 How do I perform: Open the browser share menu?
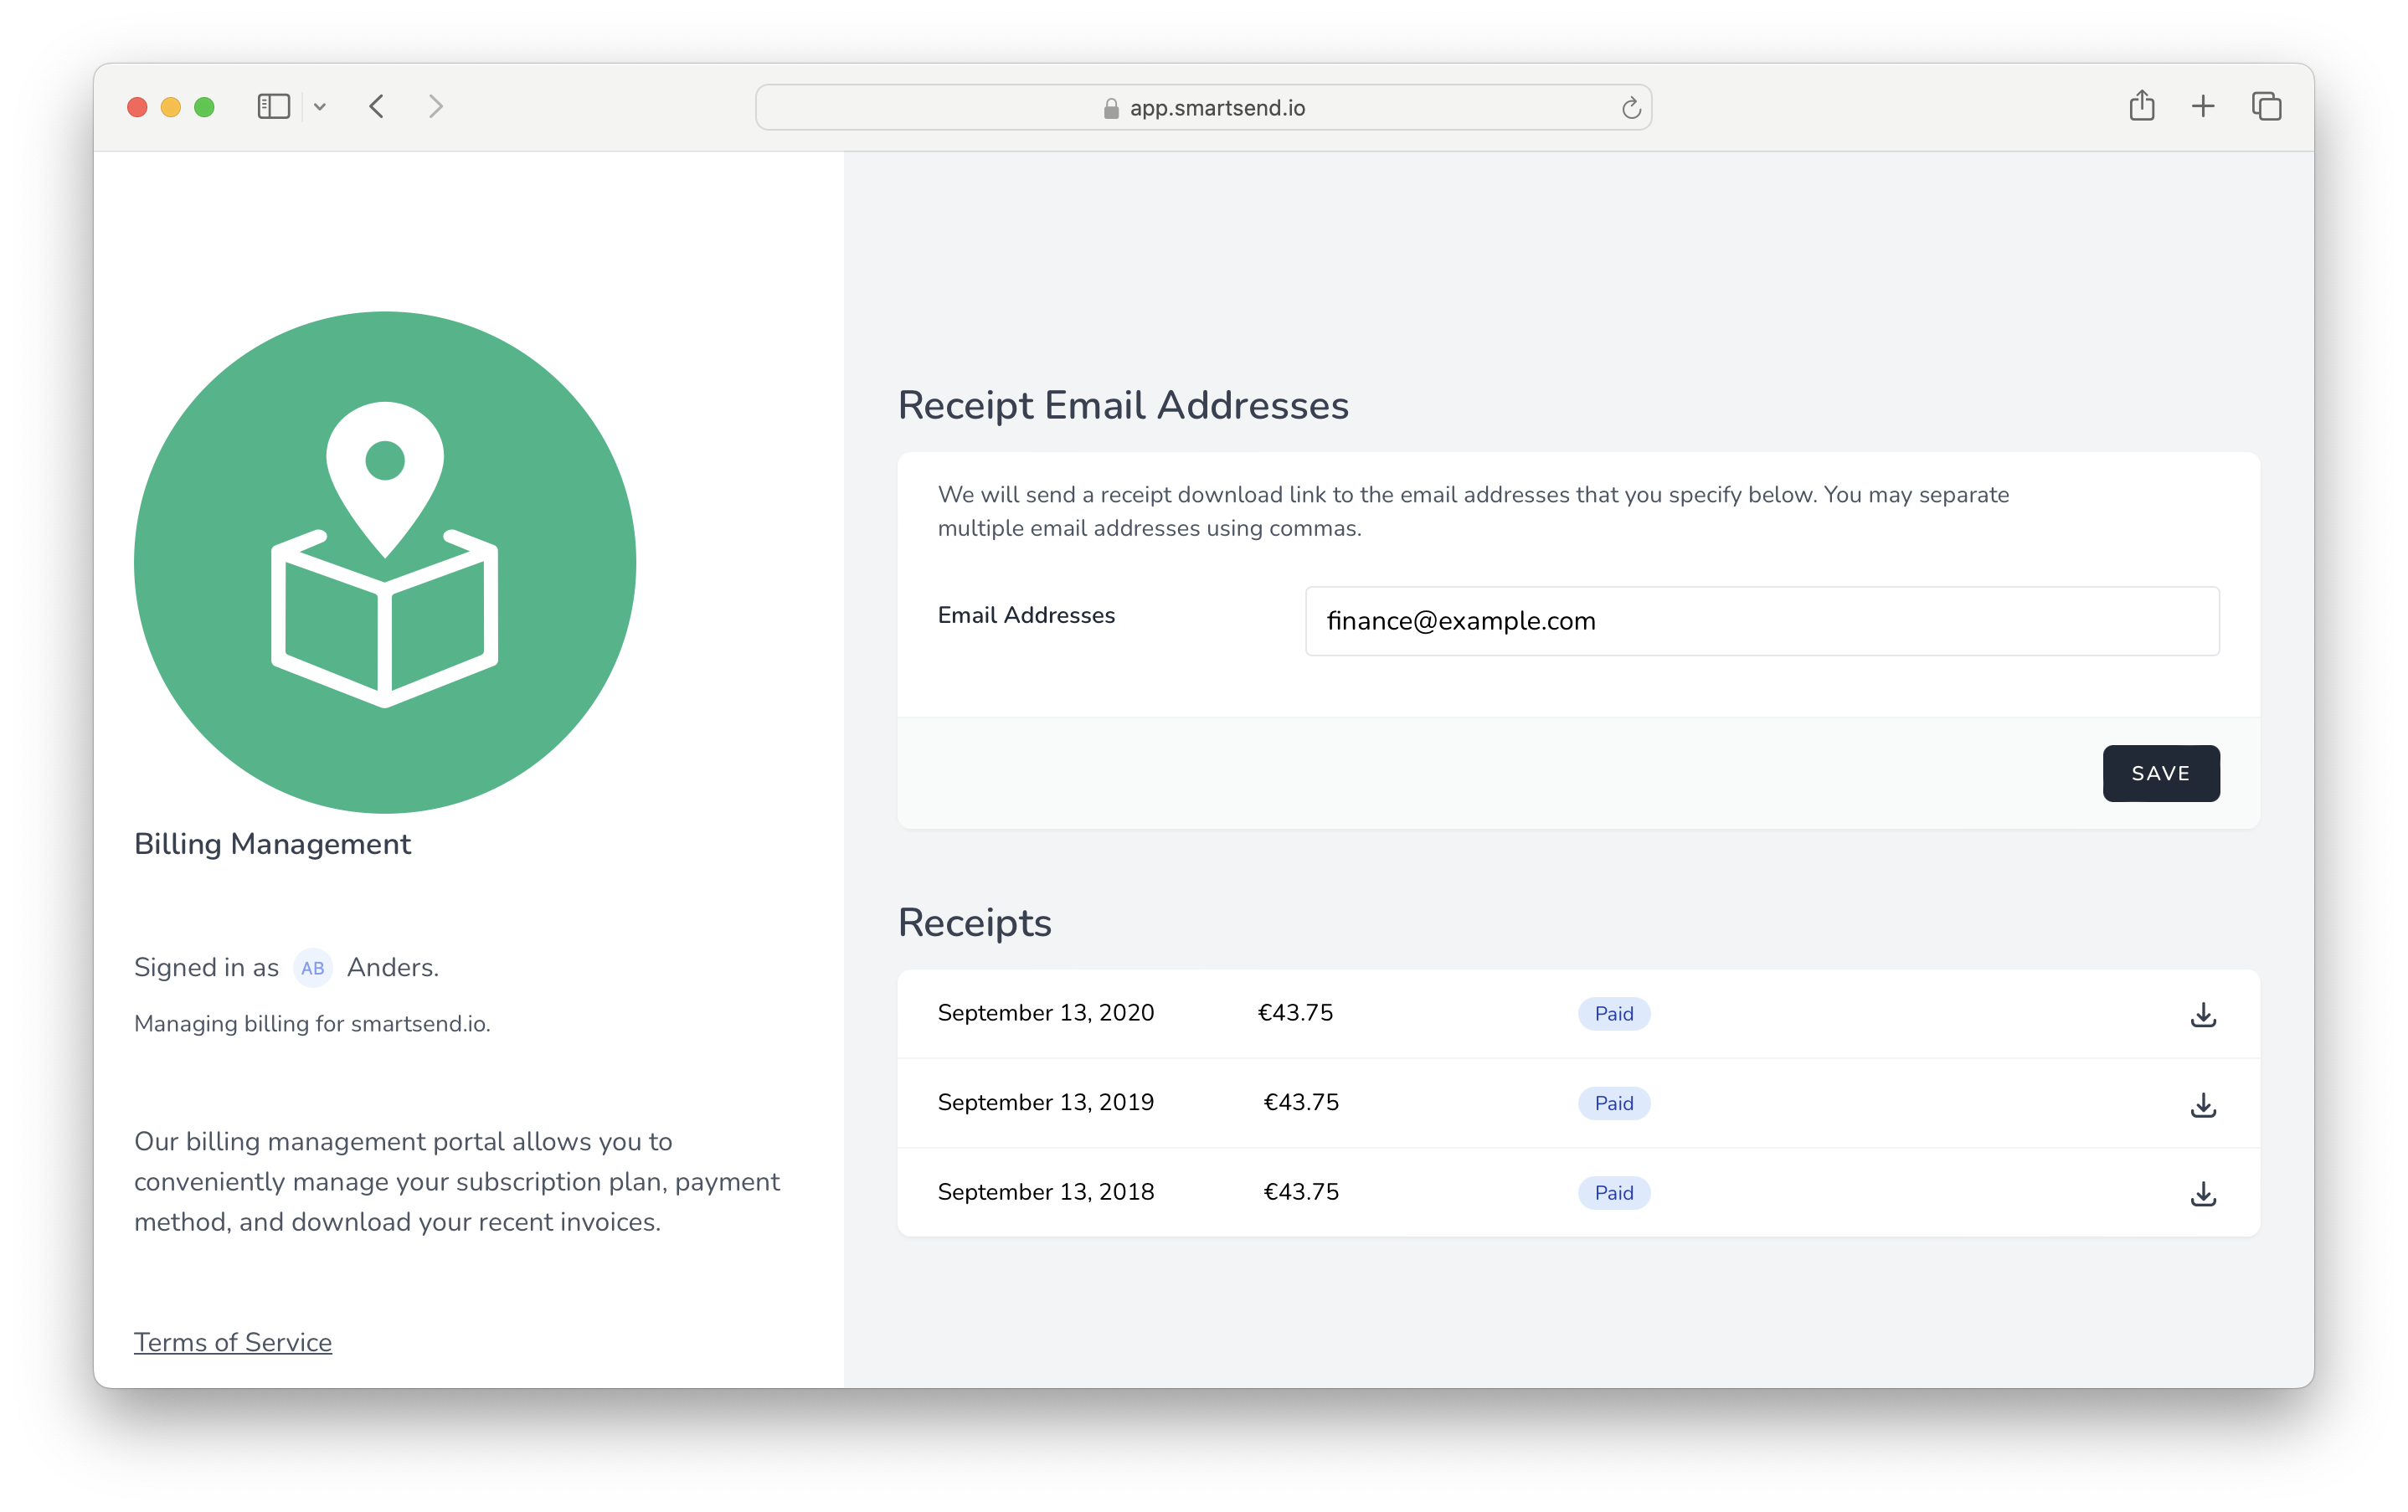tap(2141, 106)
